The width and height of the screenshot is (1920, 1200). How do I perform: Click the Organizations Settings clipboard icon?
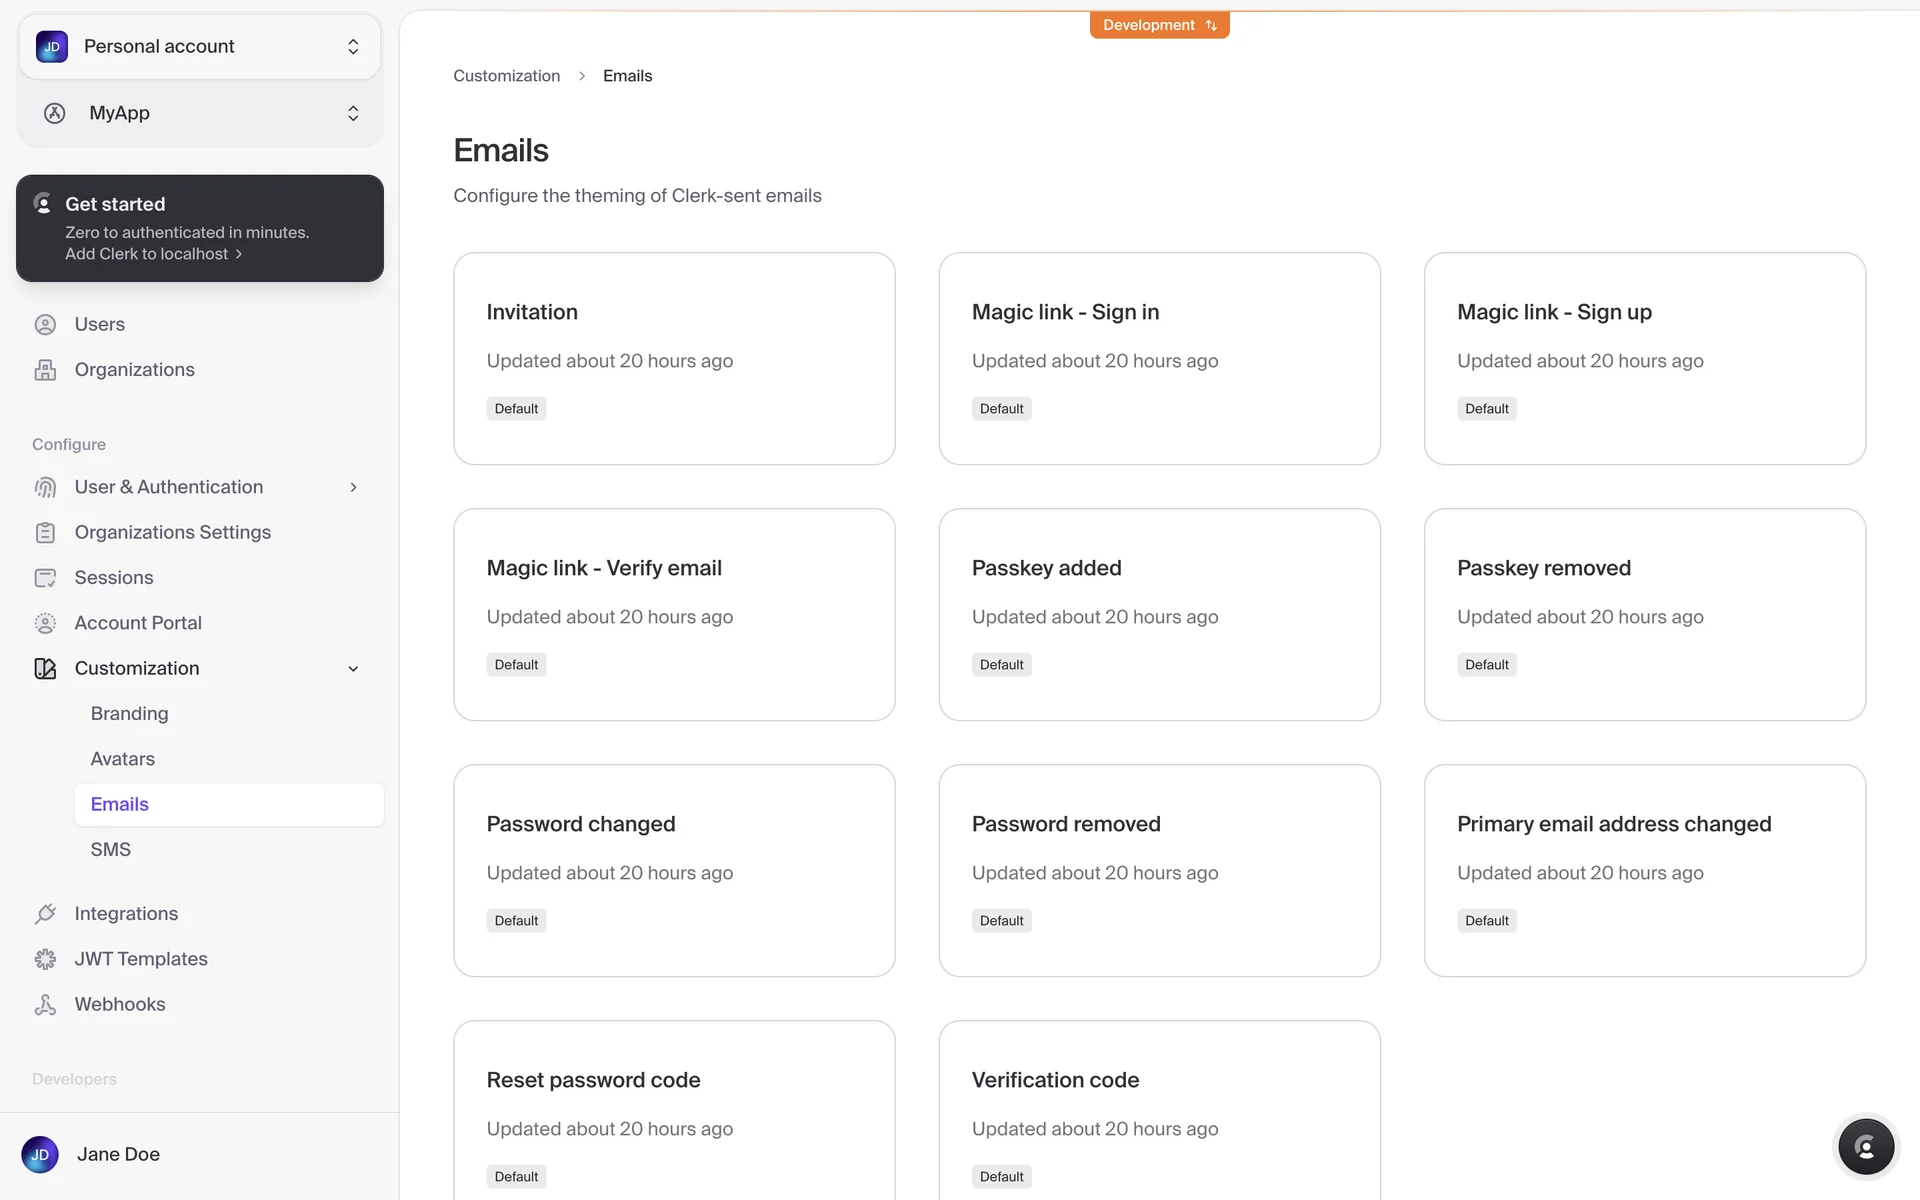pos(45,532)
